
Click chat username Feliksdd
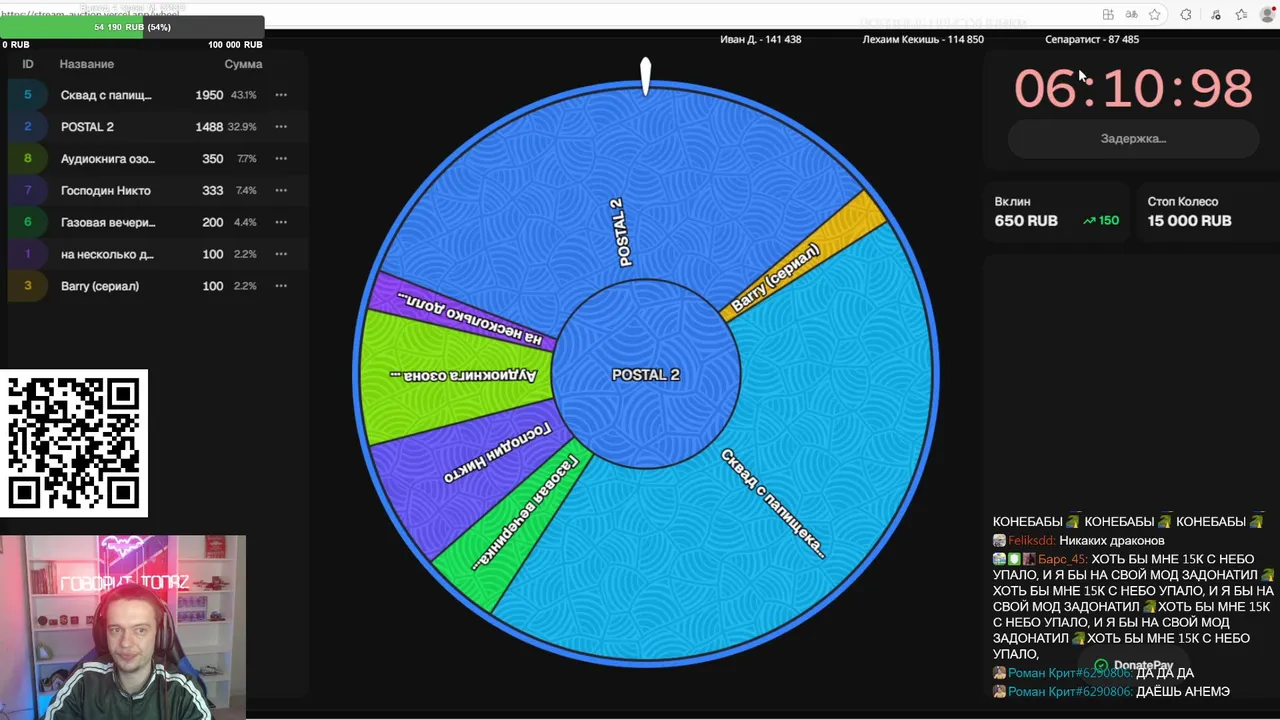(1031, 541)
